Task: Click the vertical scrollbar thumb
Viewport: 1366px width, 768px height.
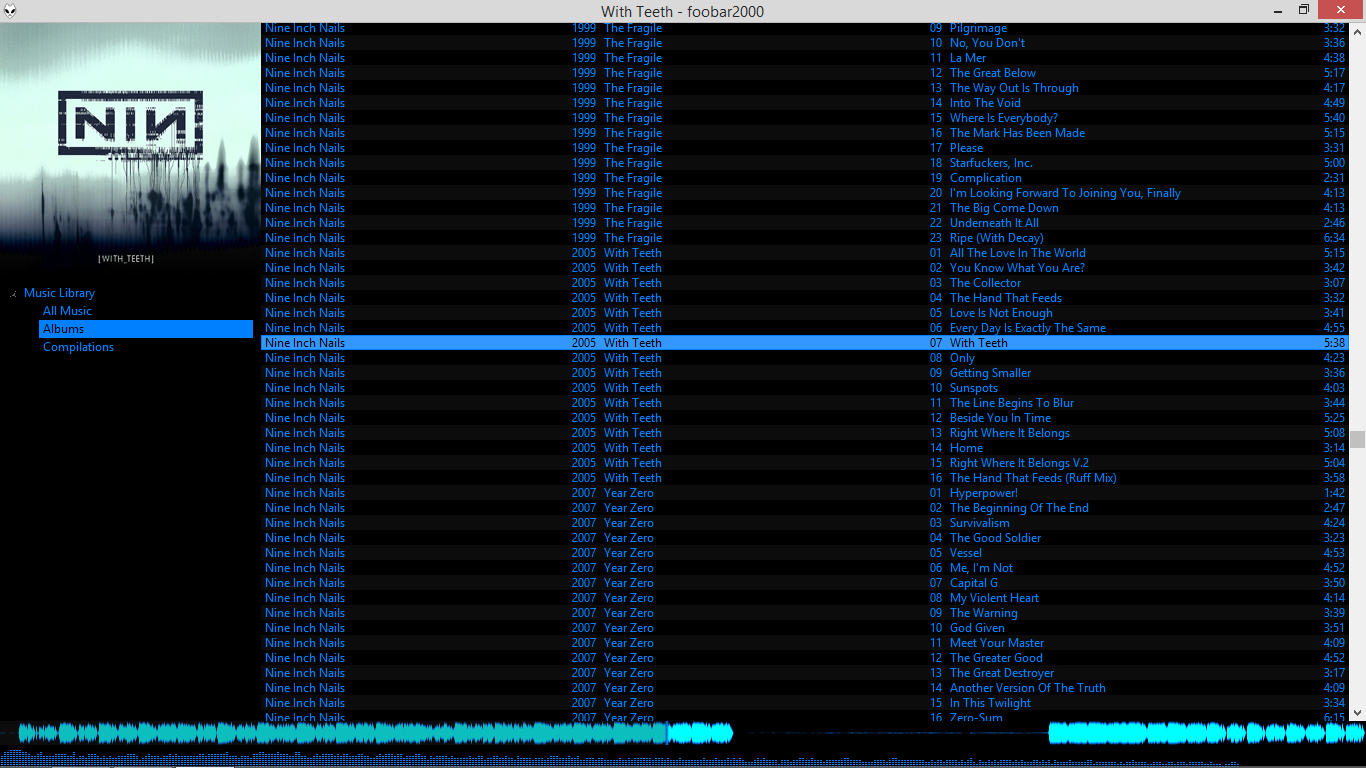Action: (x=1357, y=439)
